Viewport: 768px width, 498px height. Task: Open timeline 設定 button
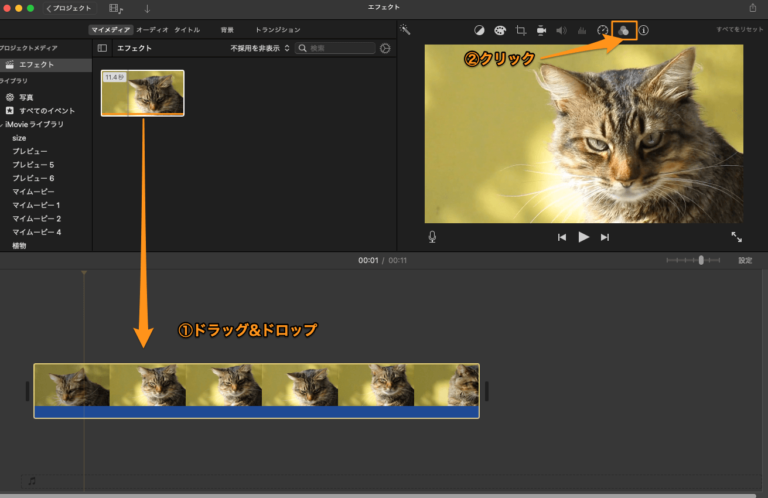[x=745, y=261]
